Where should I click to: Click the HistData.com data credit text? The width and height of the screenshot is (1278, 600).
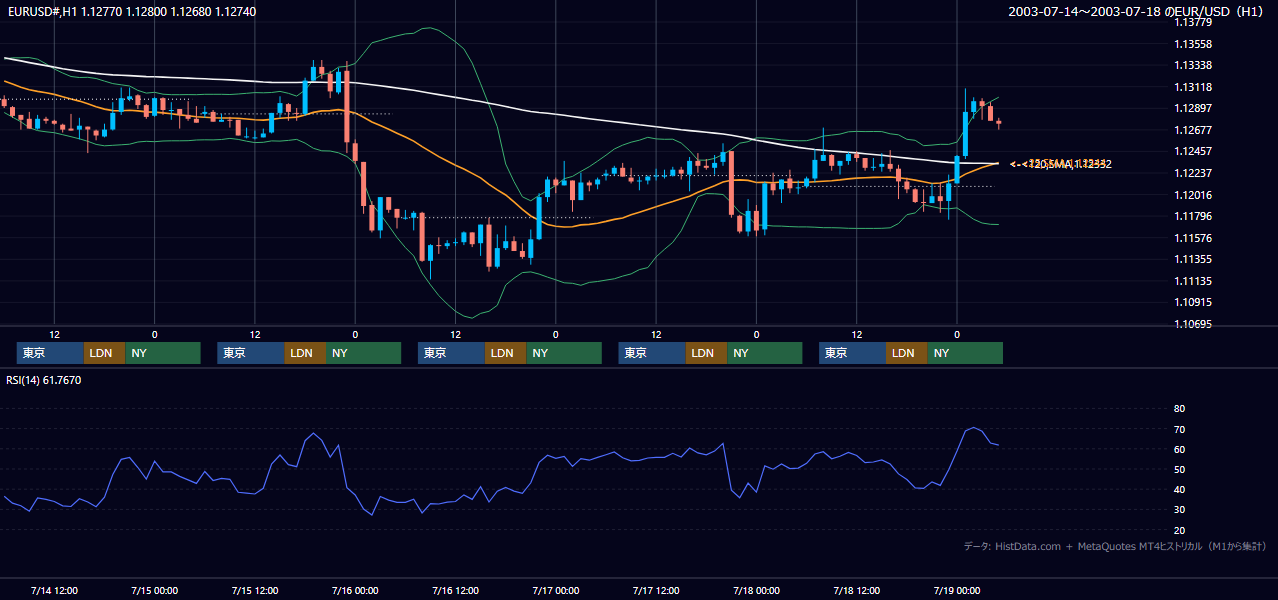[x=1115, y=546]
